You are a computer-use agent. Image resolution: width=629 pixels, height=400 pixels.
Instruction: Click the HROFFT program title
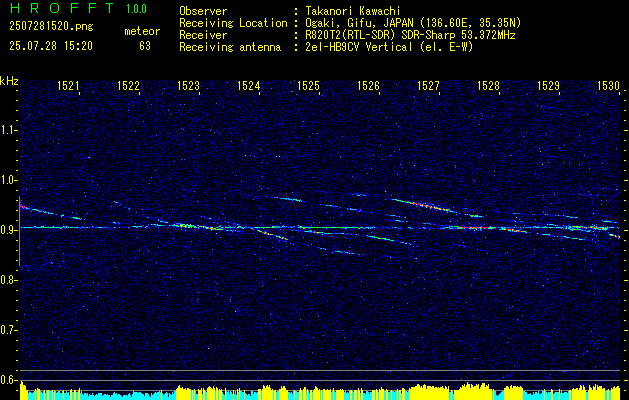click(x=62, y=8)
